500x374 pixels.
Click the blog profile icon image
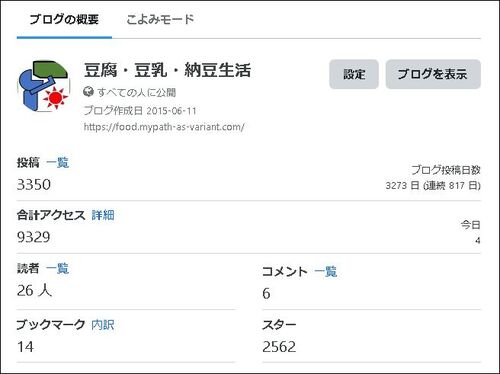click(44, 86)
